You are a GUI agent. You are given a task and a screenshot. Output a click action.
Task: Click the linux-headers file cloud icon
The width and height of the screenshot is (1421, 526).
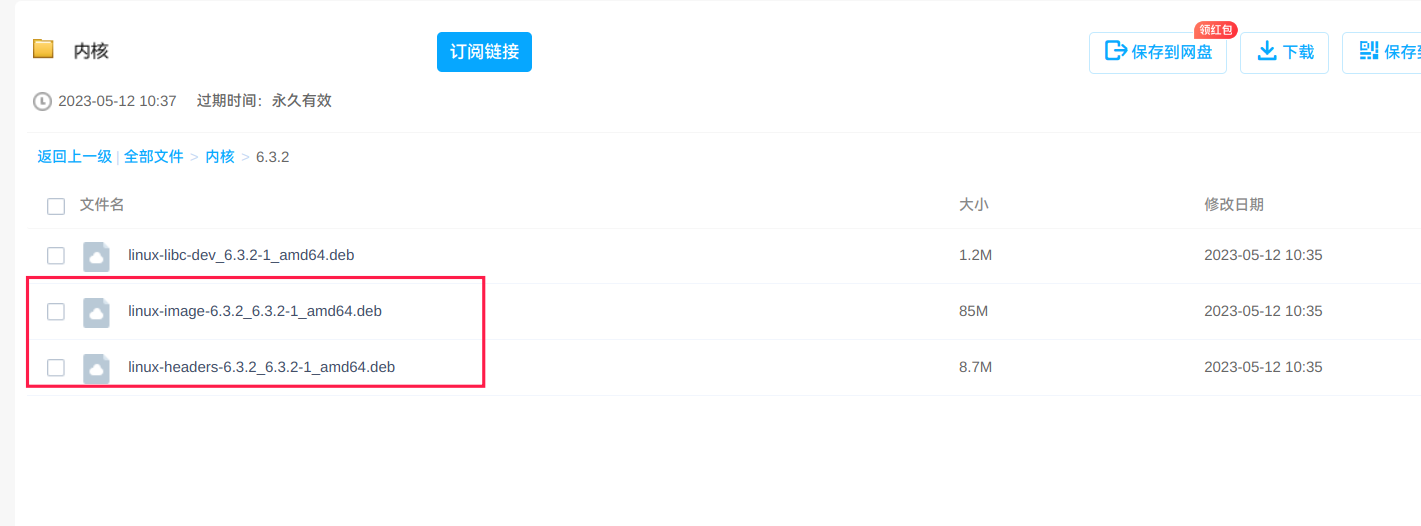(x=96, y=368)
